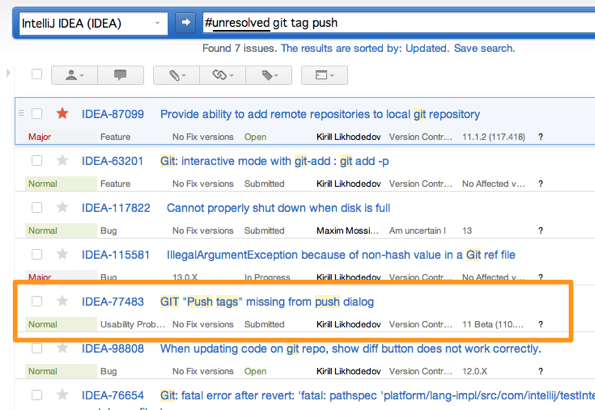The height and width of the screenshot is (410, 595).
Task: Click 'Usability Prob...' type of IDEA-77483
Action: tap(132, 325)
